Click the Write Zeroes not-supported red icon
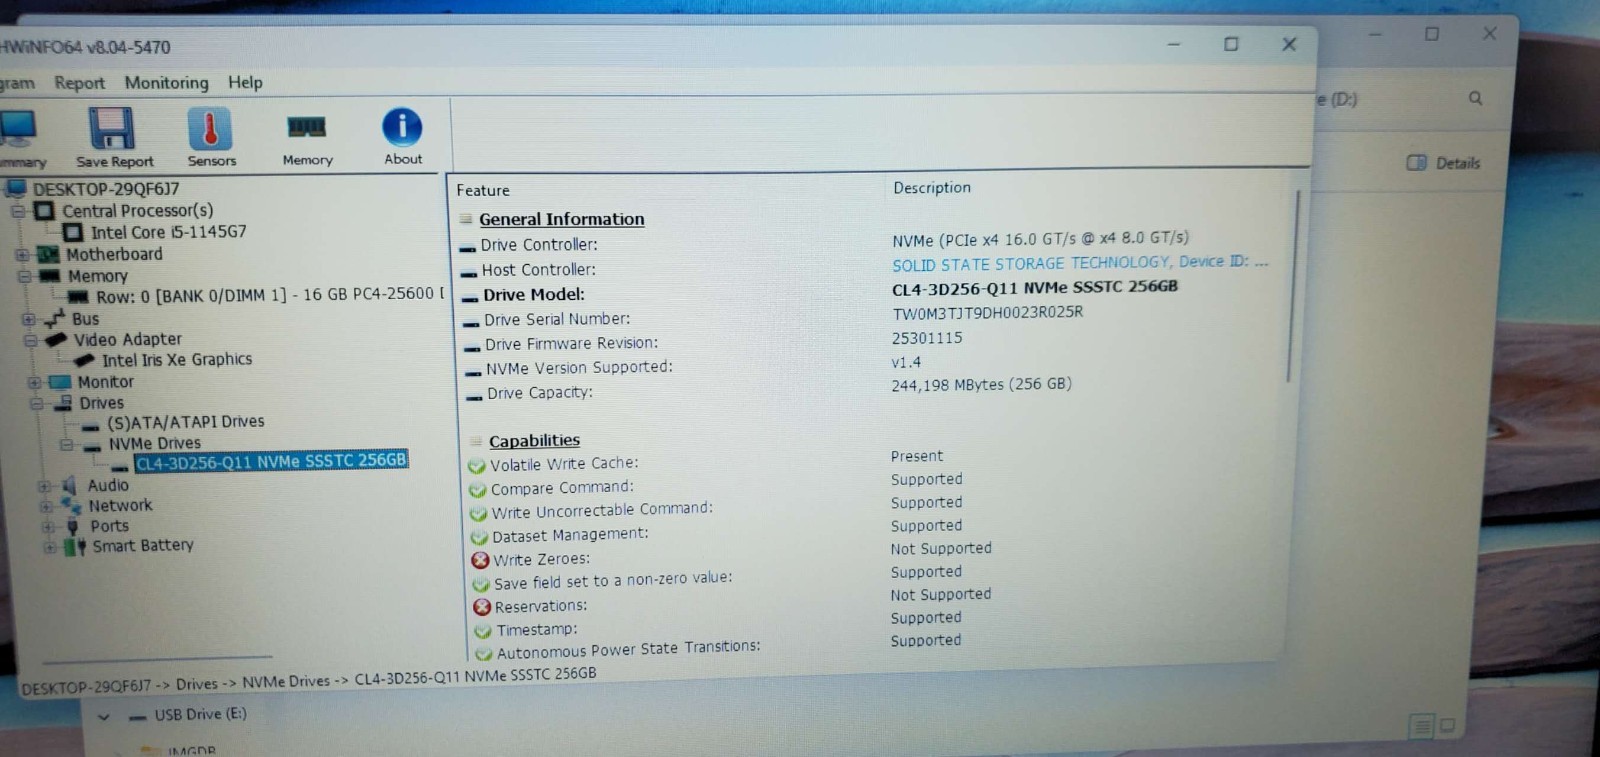1600x757 pixels. 480,560
